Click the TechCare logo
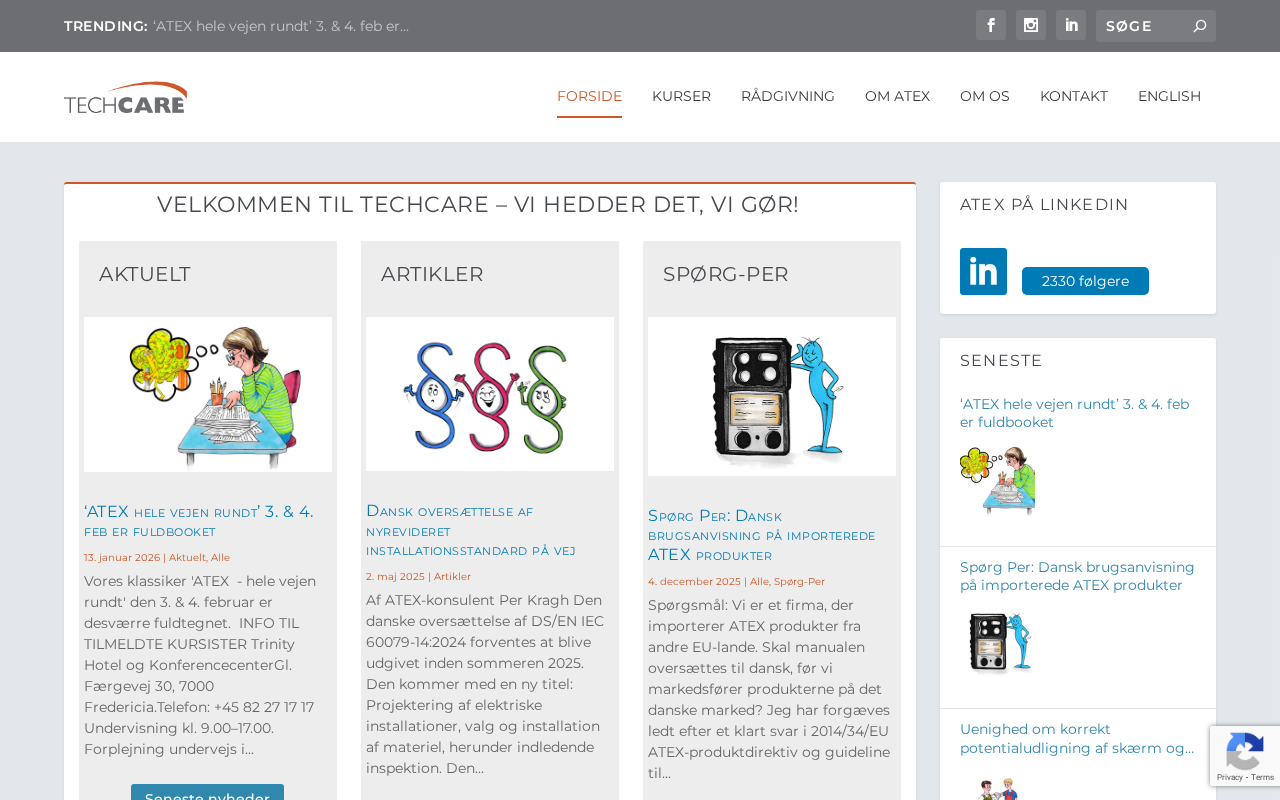Image resolution: width=1280 pixels, height=800 pixels. point(126,97)
